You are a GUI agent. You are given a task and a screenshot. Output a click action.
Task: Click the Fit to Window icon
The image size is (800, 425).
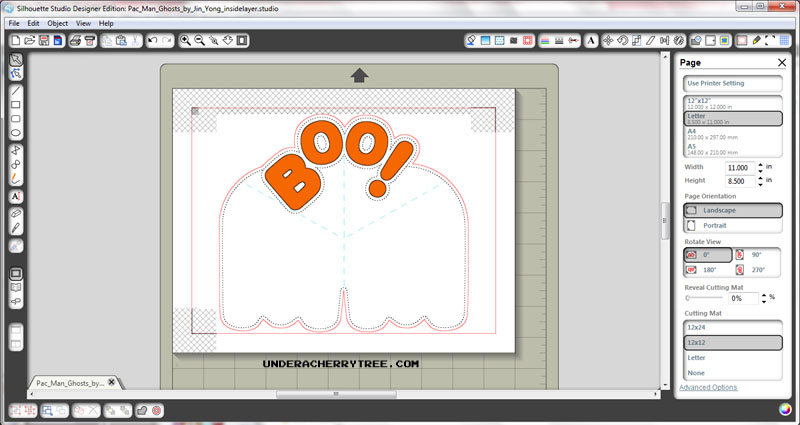[242, 40]
